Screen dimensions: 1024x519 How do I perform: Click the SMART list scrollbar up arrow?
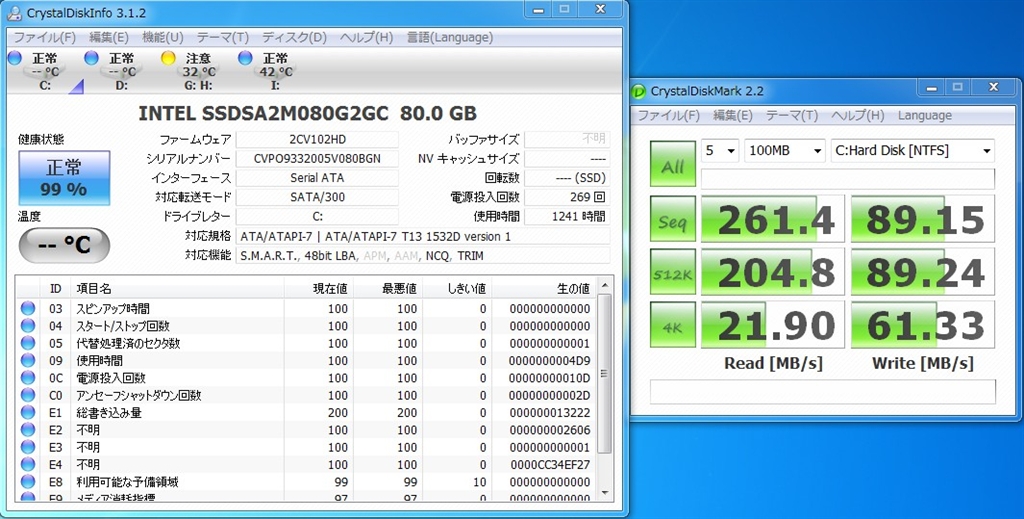[604, 286]
